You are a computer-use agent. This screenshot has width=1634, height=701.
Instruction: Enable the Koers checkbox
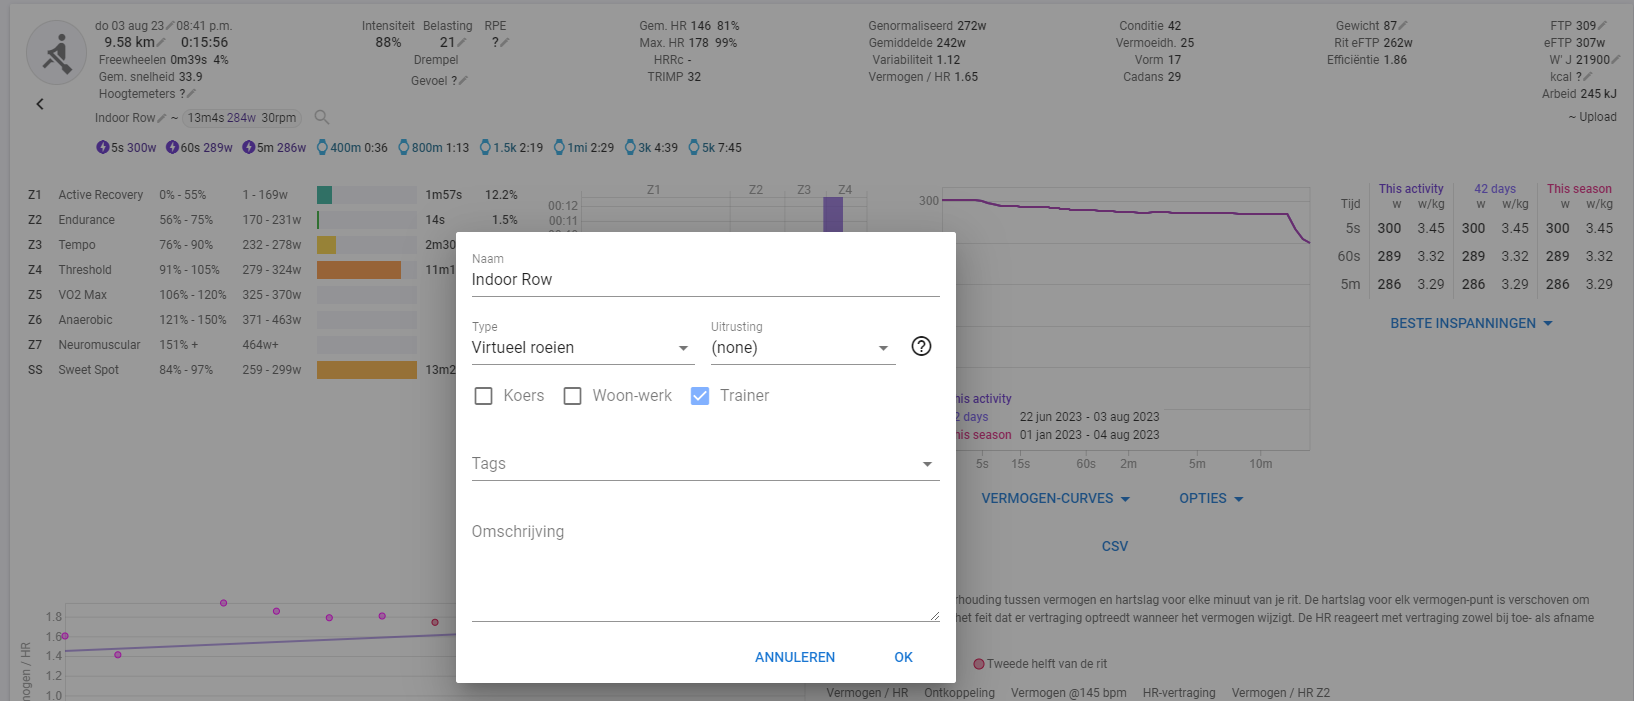[484, 396]
